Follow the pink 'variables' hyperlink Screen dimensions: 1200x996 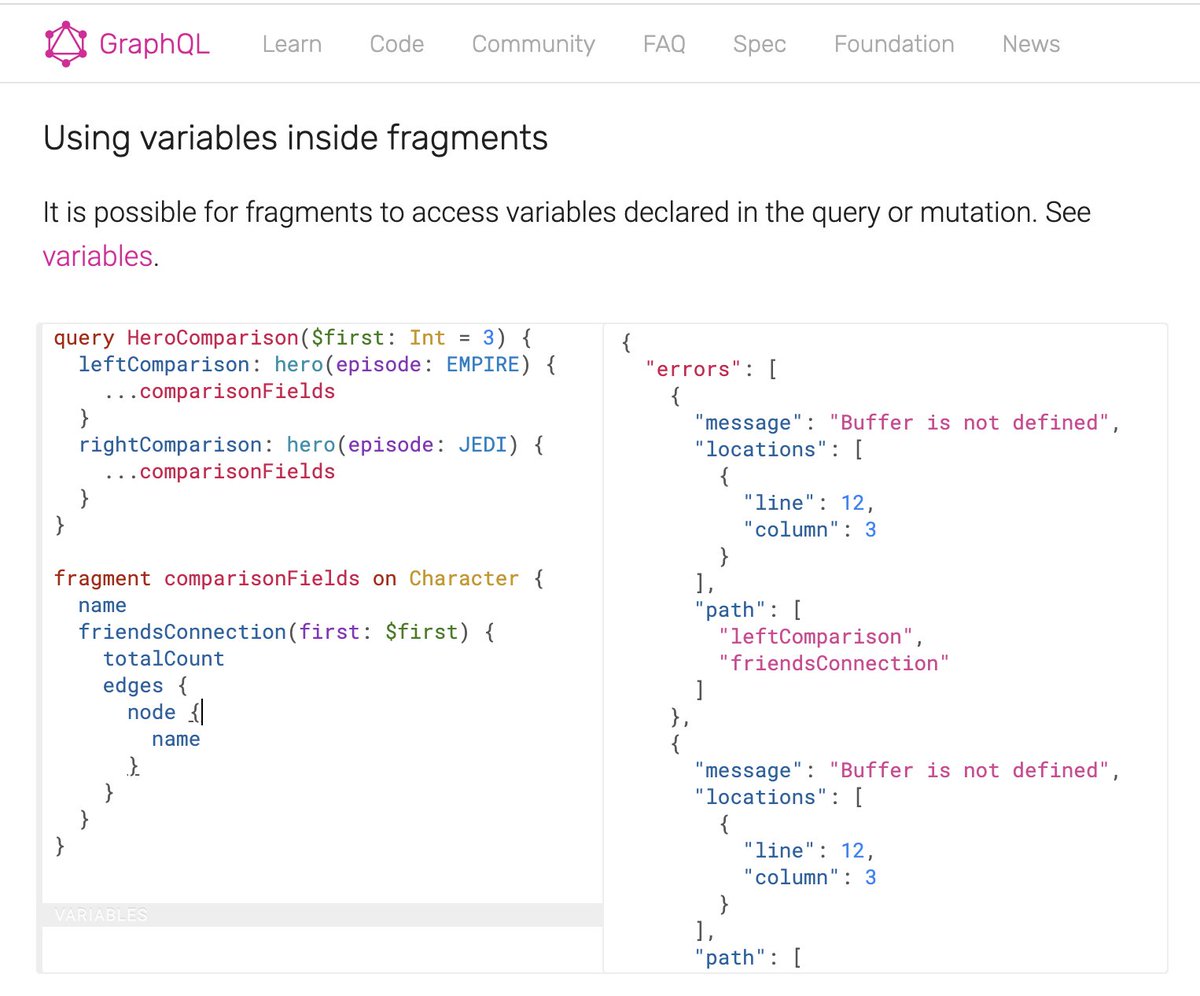coord(97,256)
